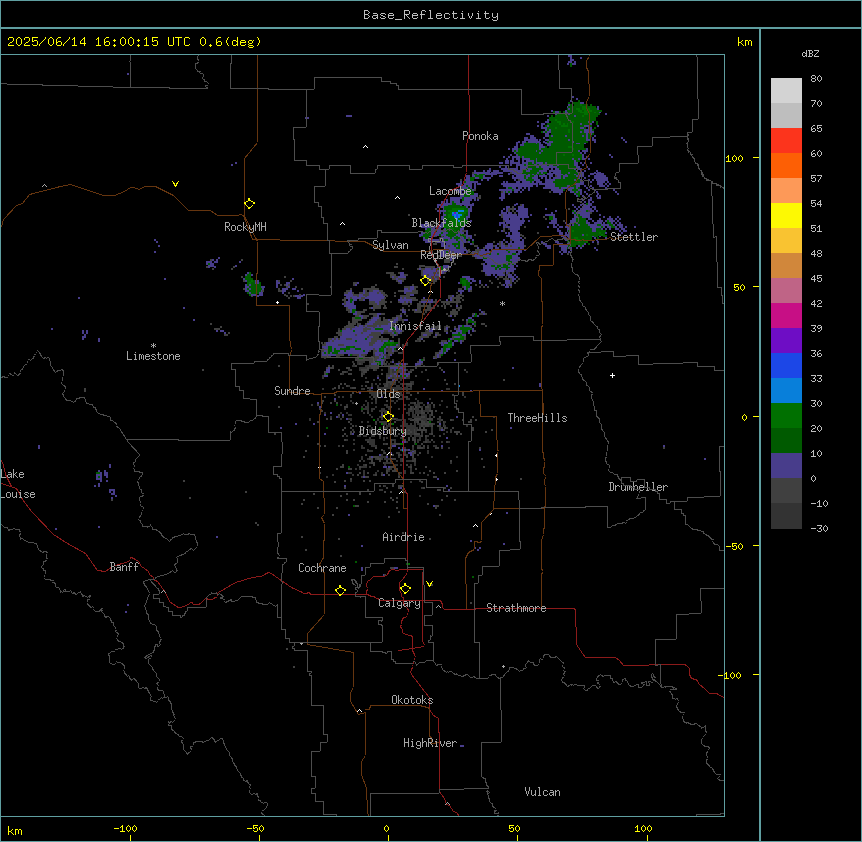Select the yellow diamond marker below Olds

tap(388, 417)
